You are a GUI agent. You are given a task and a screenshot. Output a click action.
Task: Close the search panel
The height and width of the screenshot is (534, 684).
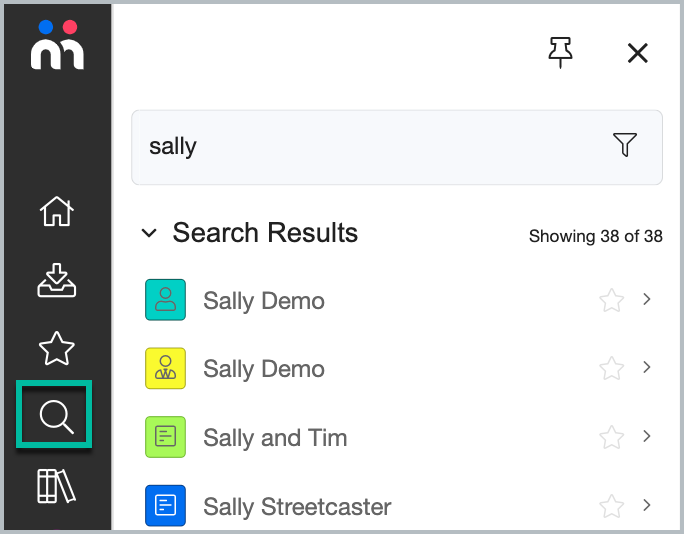coord(637,53)
